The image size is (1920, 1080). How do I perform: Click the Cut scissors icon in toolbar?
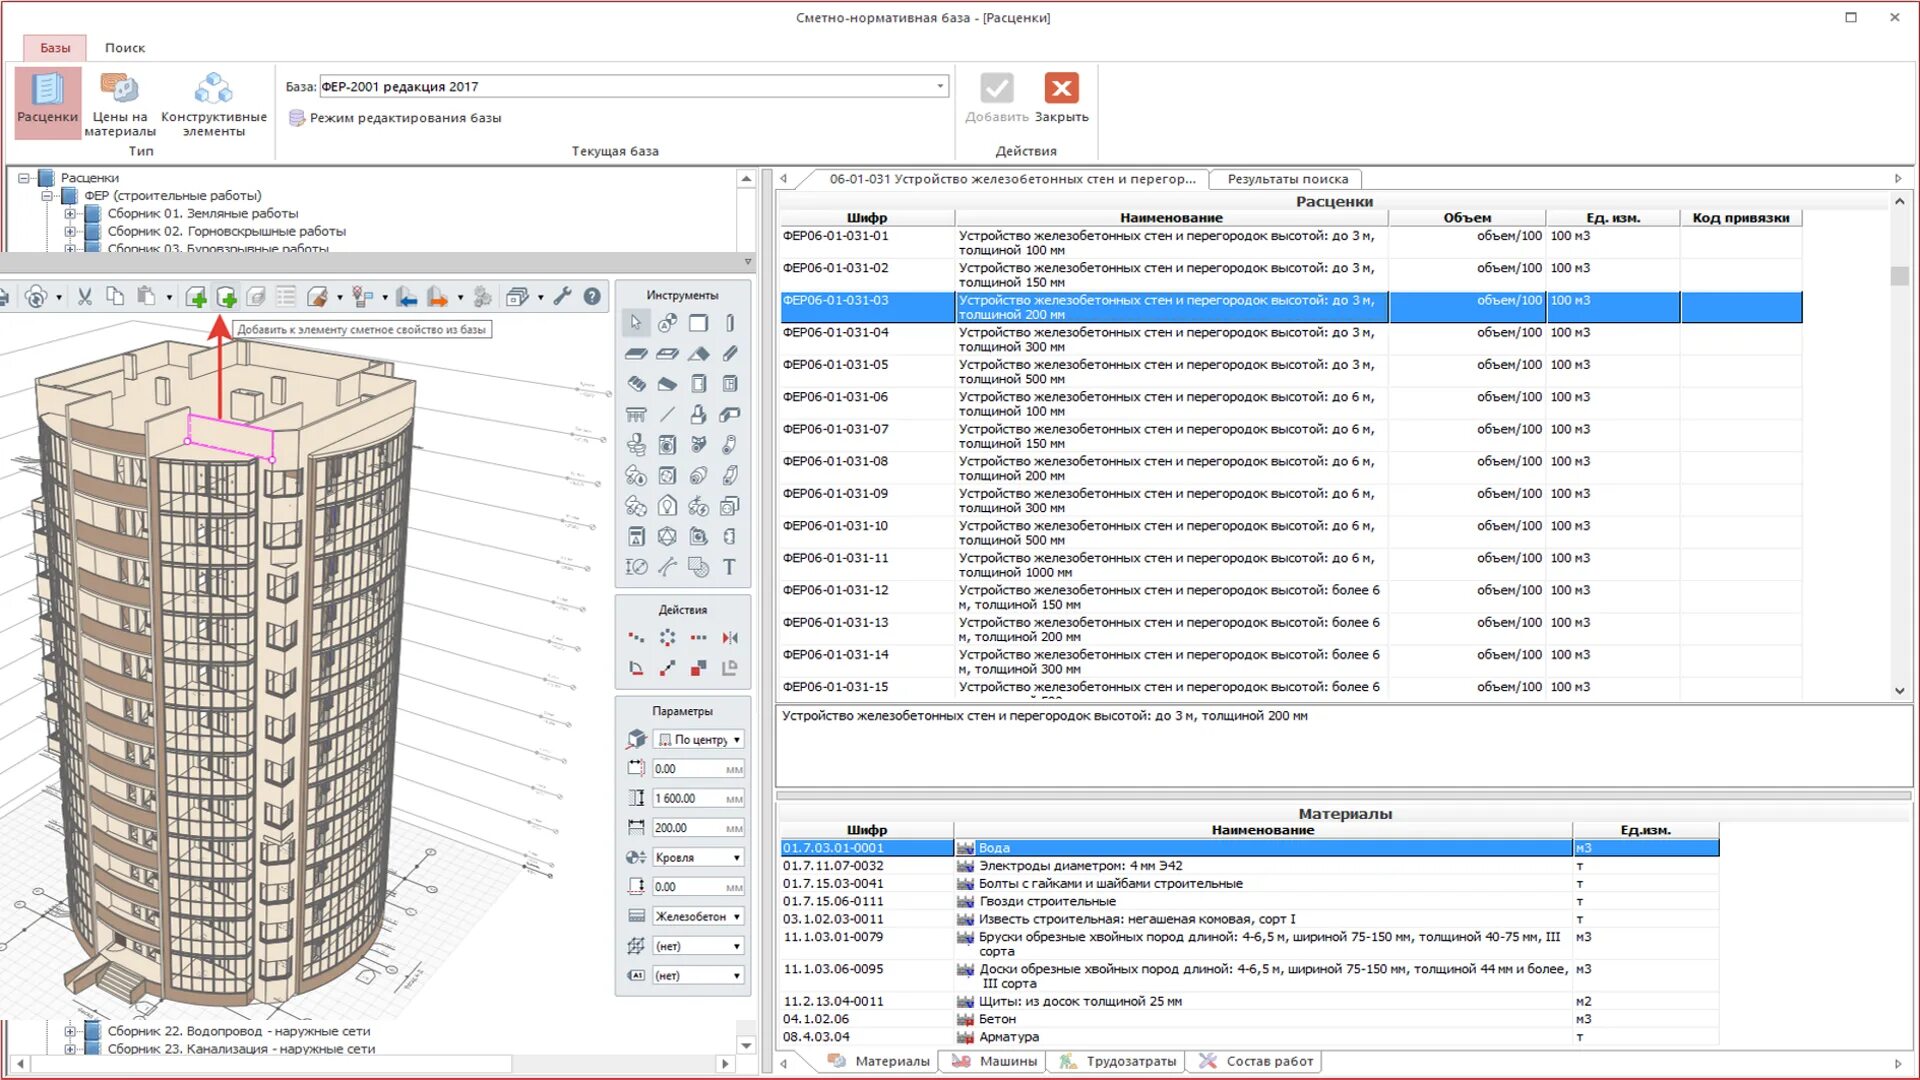[85, 297]
